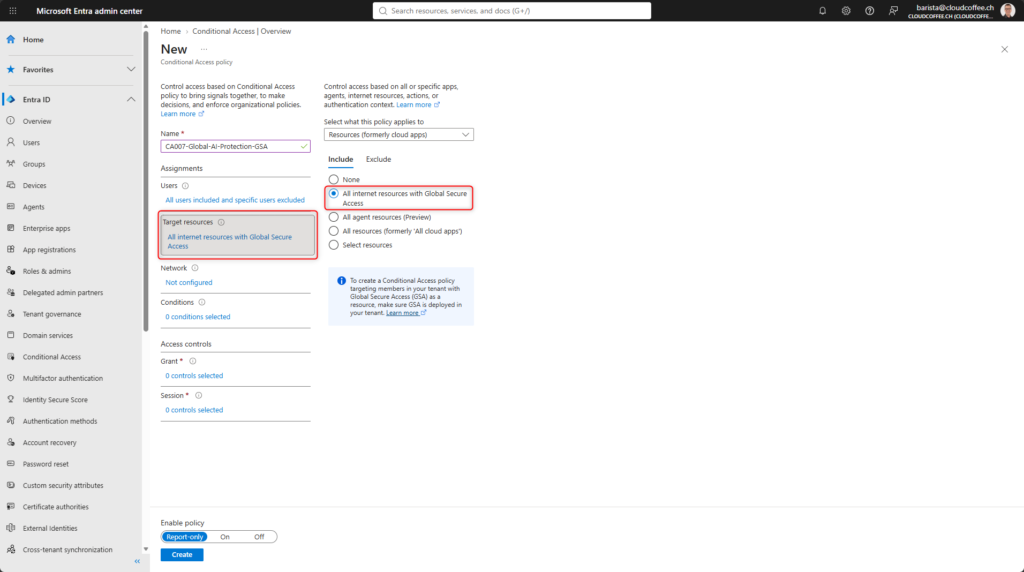Click the External Identities icon
This screenshot has height=572, width=1024.
tap(10, 528)
